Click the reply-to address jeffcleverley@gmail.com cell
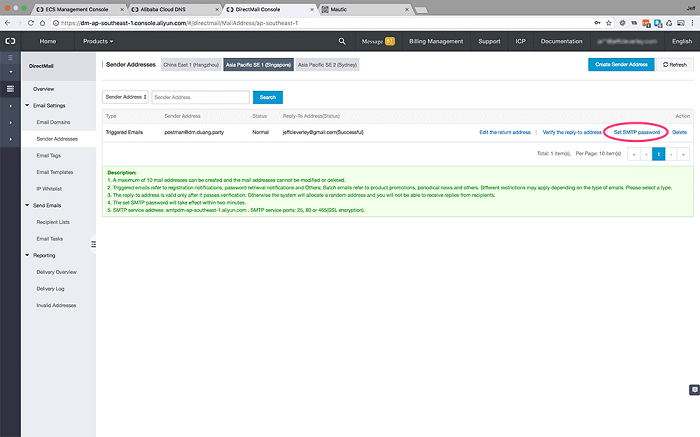 [323, 132]
